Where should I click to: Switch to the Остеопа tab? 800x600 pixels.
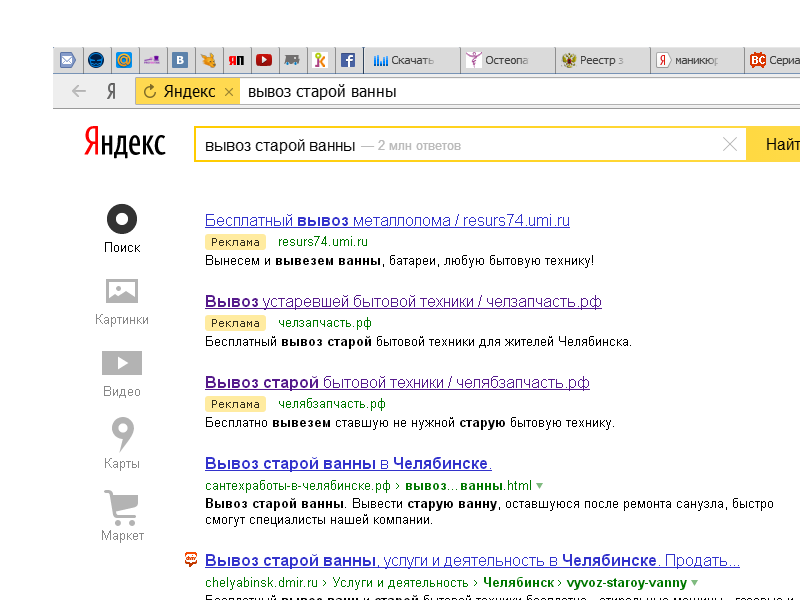[507, 60]
